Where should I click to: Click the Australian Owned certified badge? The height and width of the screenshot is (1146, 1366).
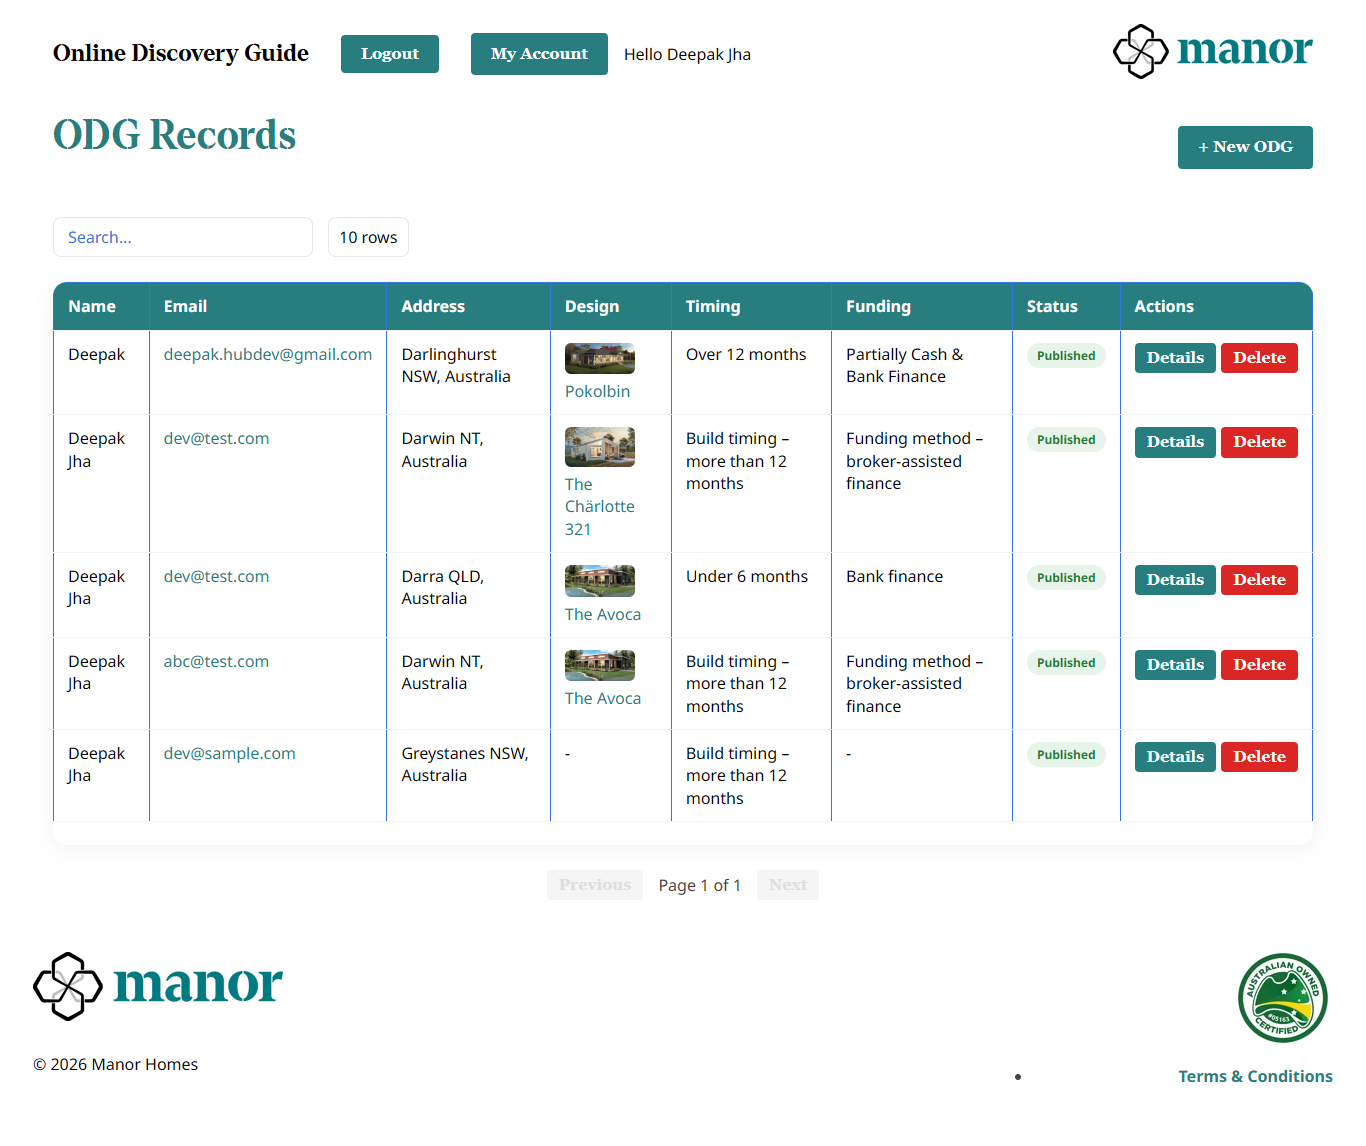[x=1282, y=998]
